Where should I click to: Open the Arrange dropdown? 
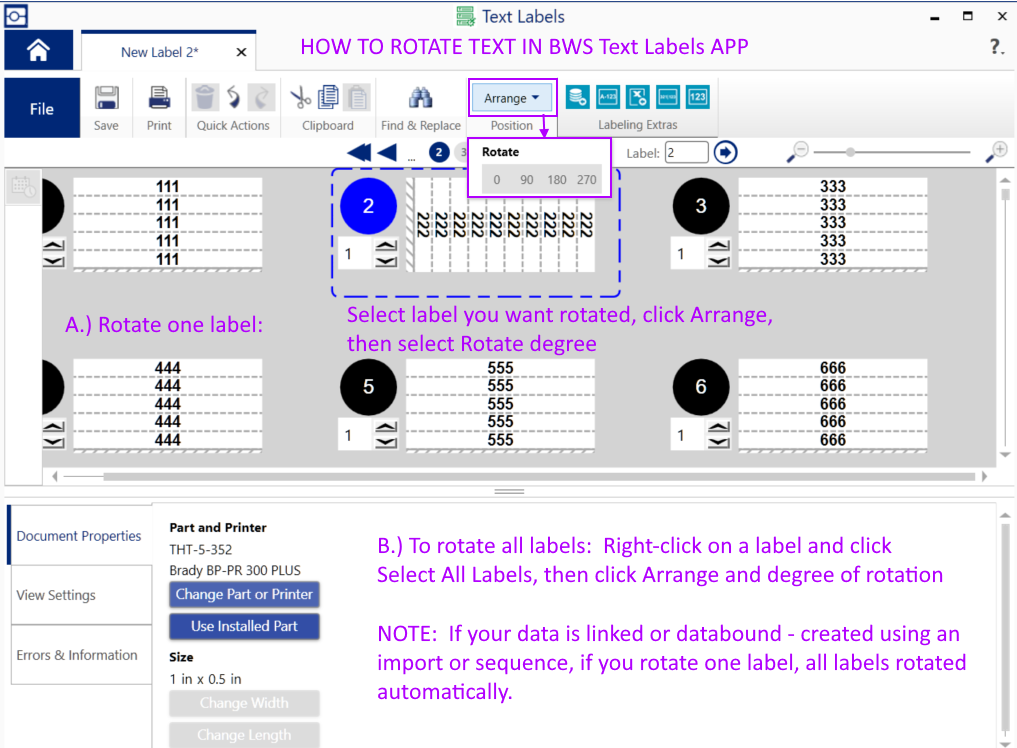(x=512, y=97)
